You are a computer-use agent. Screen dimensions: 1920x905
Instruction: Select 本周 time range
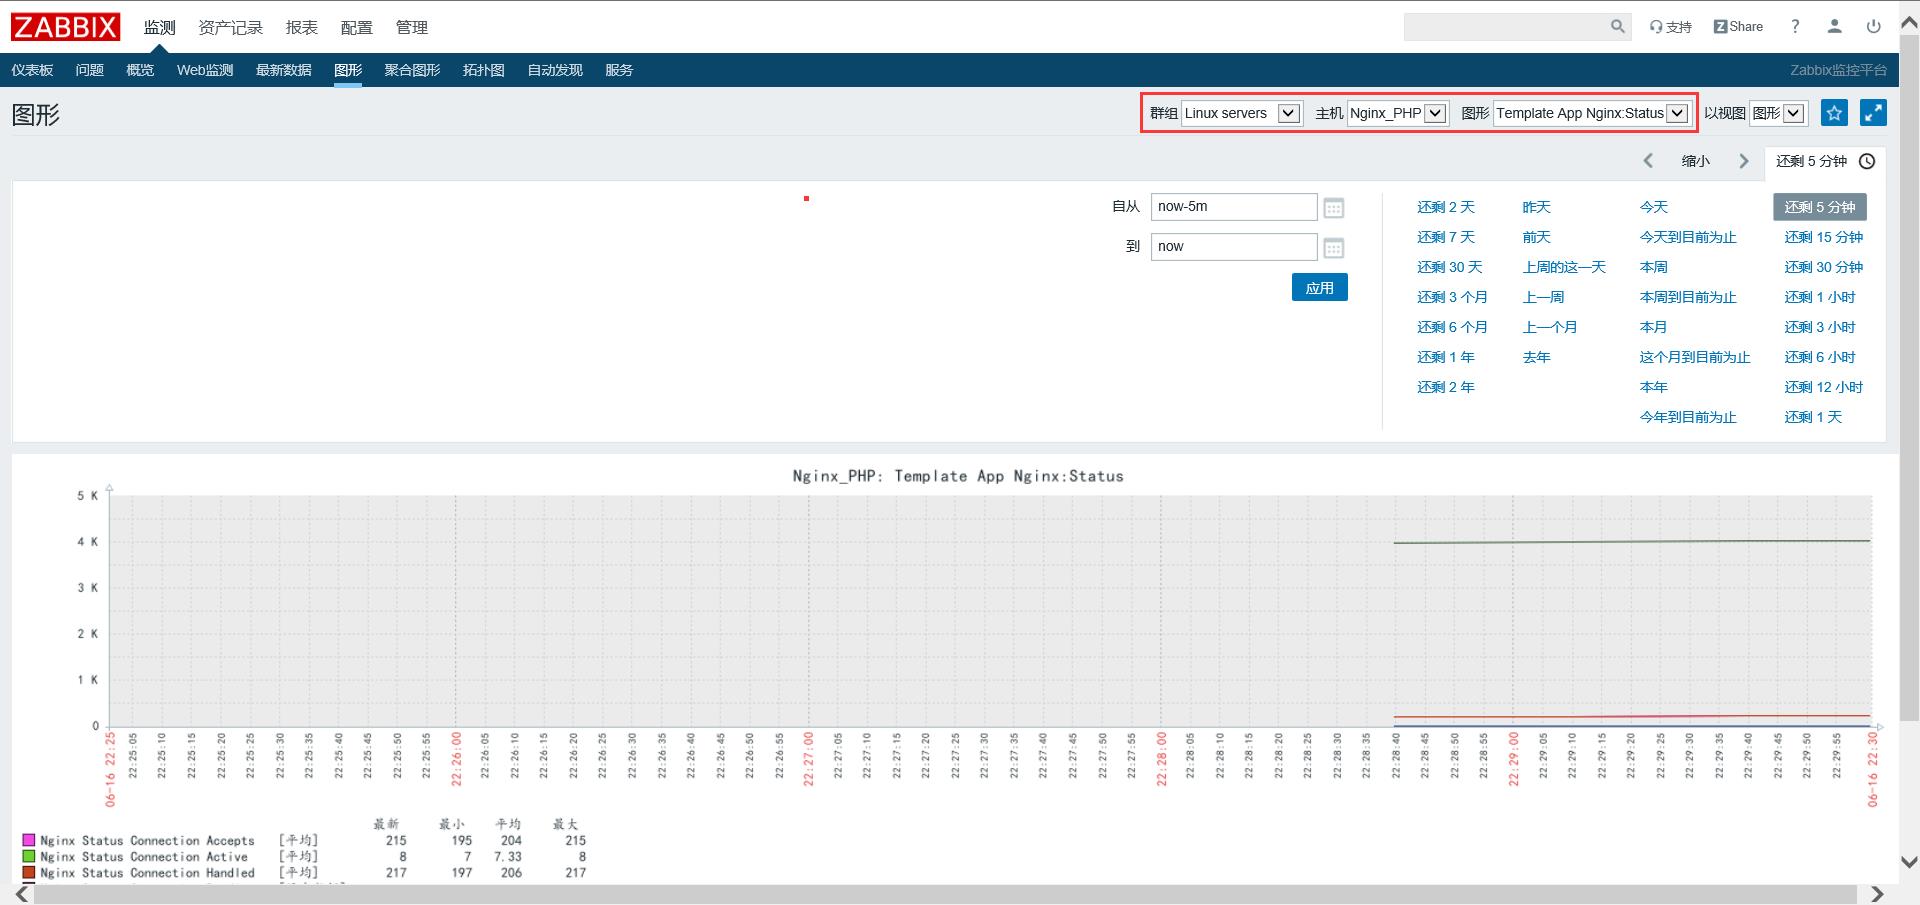click(x=1654, y=267)
